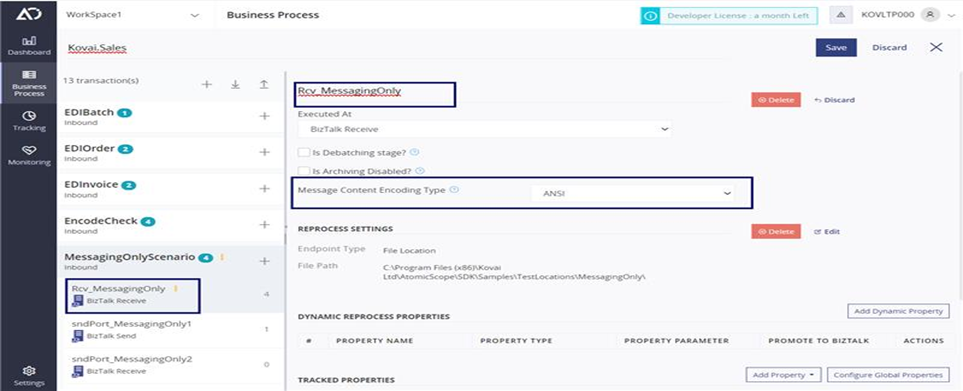Viewport: 963px width, 391px height.
Task: Click the add transaction plus icon
Action: click(x=206, y=84)
